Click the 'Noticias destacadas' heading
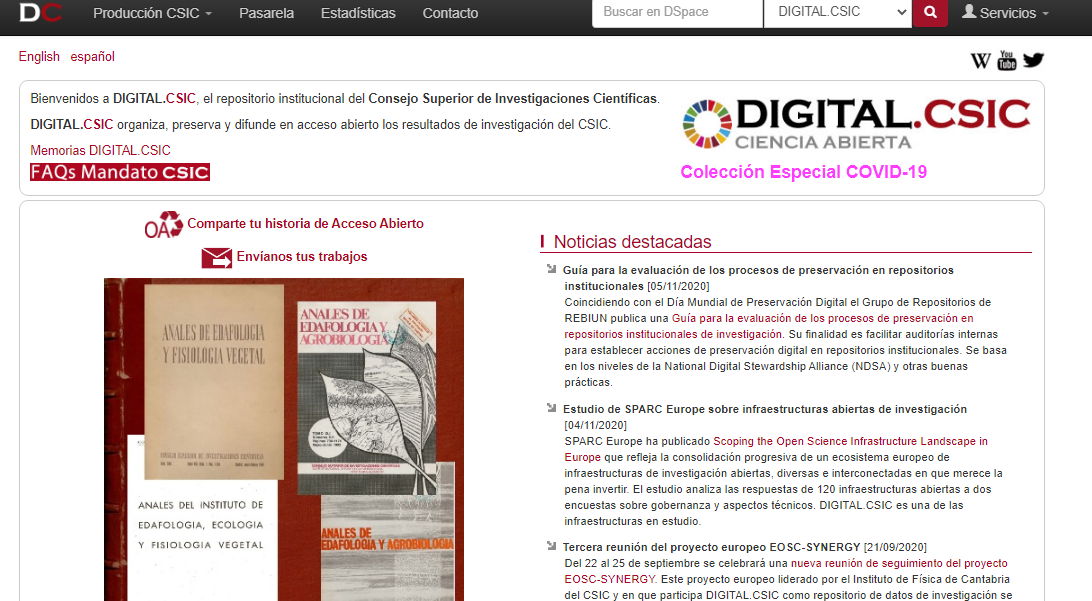Image resolution: width=1092 pixels, height=601 pixels. coord(632,242)
